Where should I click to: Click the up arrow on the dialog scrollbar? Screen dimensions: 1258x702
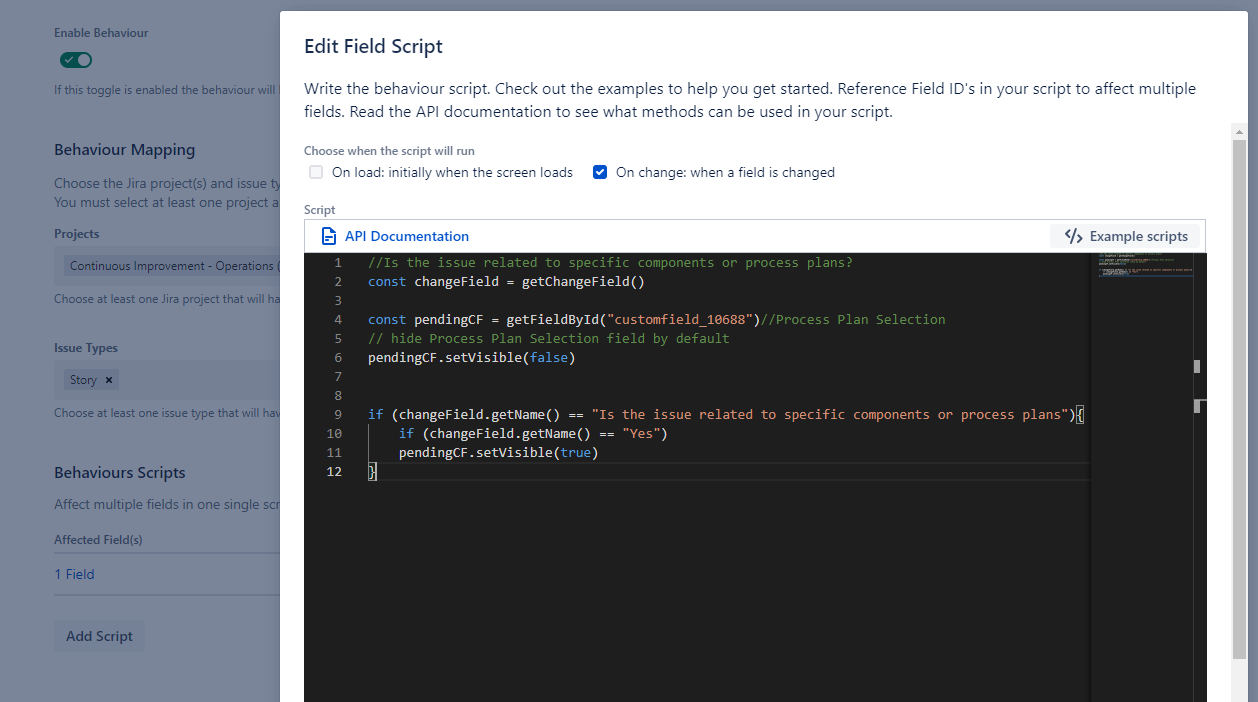1238,130
